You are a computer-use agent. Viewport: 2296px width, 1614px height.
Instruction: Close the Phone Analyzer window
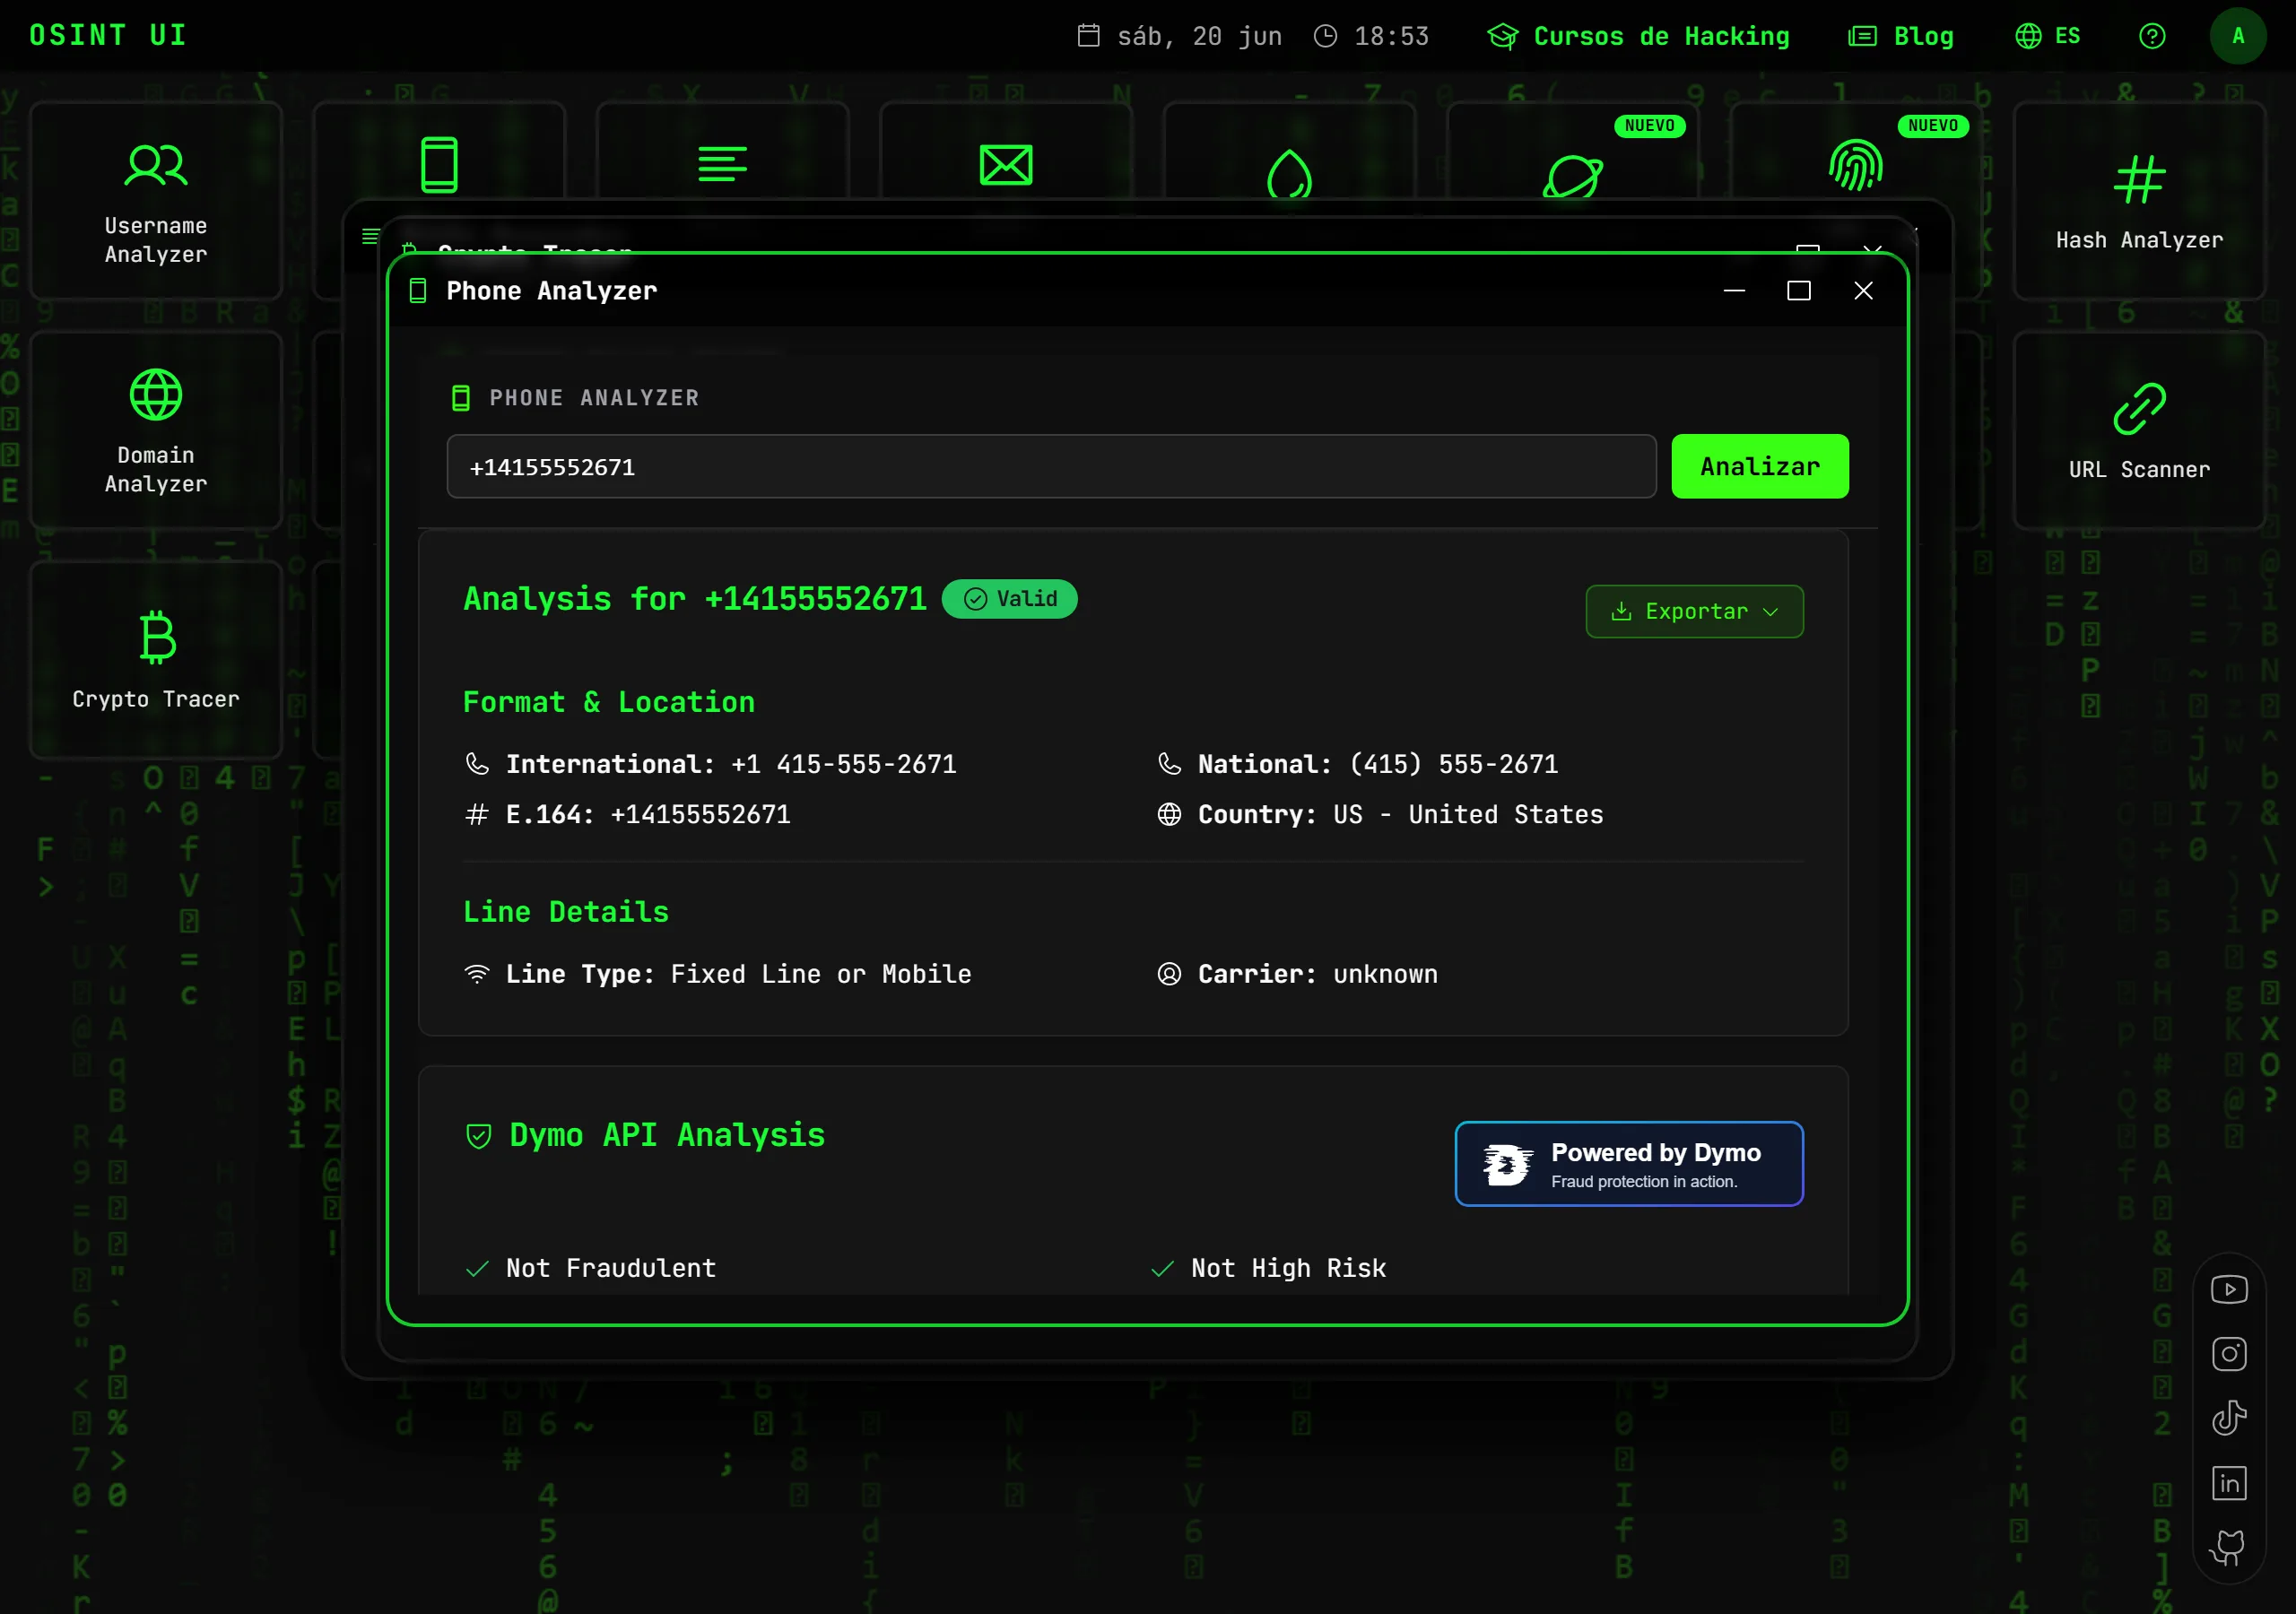(x=1863, y=291)
